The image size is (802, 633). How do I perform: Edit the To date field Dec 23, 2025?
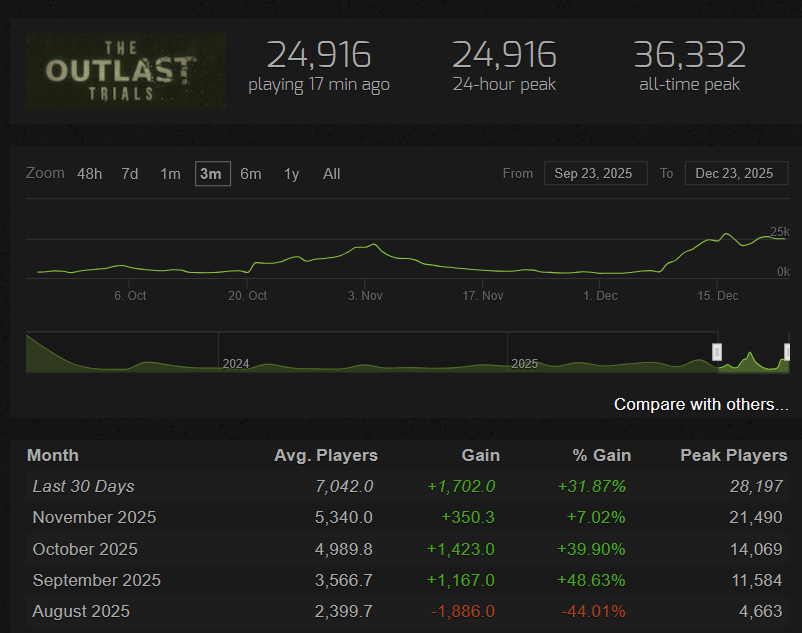coord(736,173)
